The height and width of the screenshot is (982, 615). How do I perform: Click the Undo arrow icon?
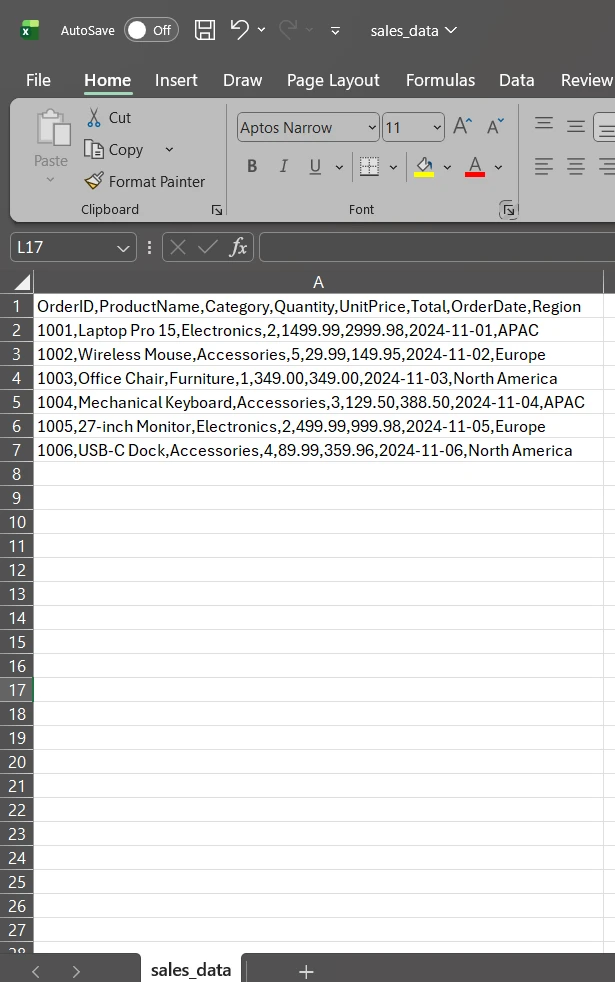[x=240, y=30]
